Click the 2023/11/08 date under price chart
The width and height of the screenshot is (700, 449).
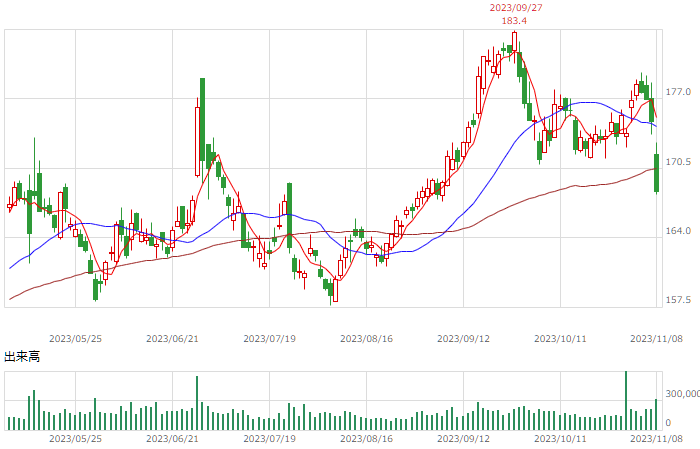tap(656, 339)
